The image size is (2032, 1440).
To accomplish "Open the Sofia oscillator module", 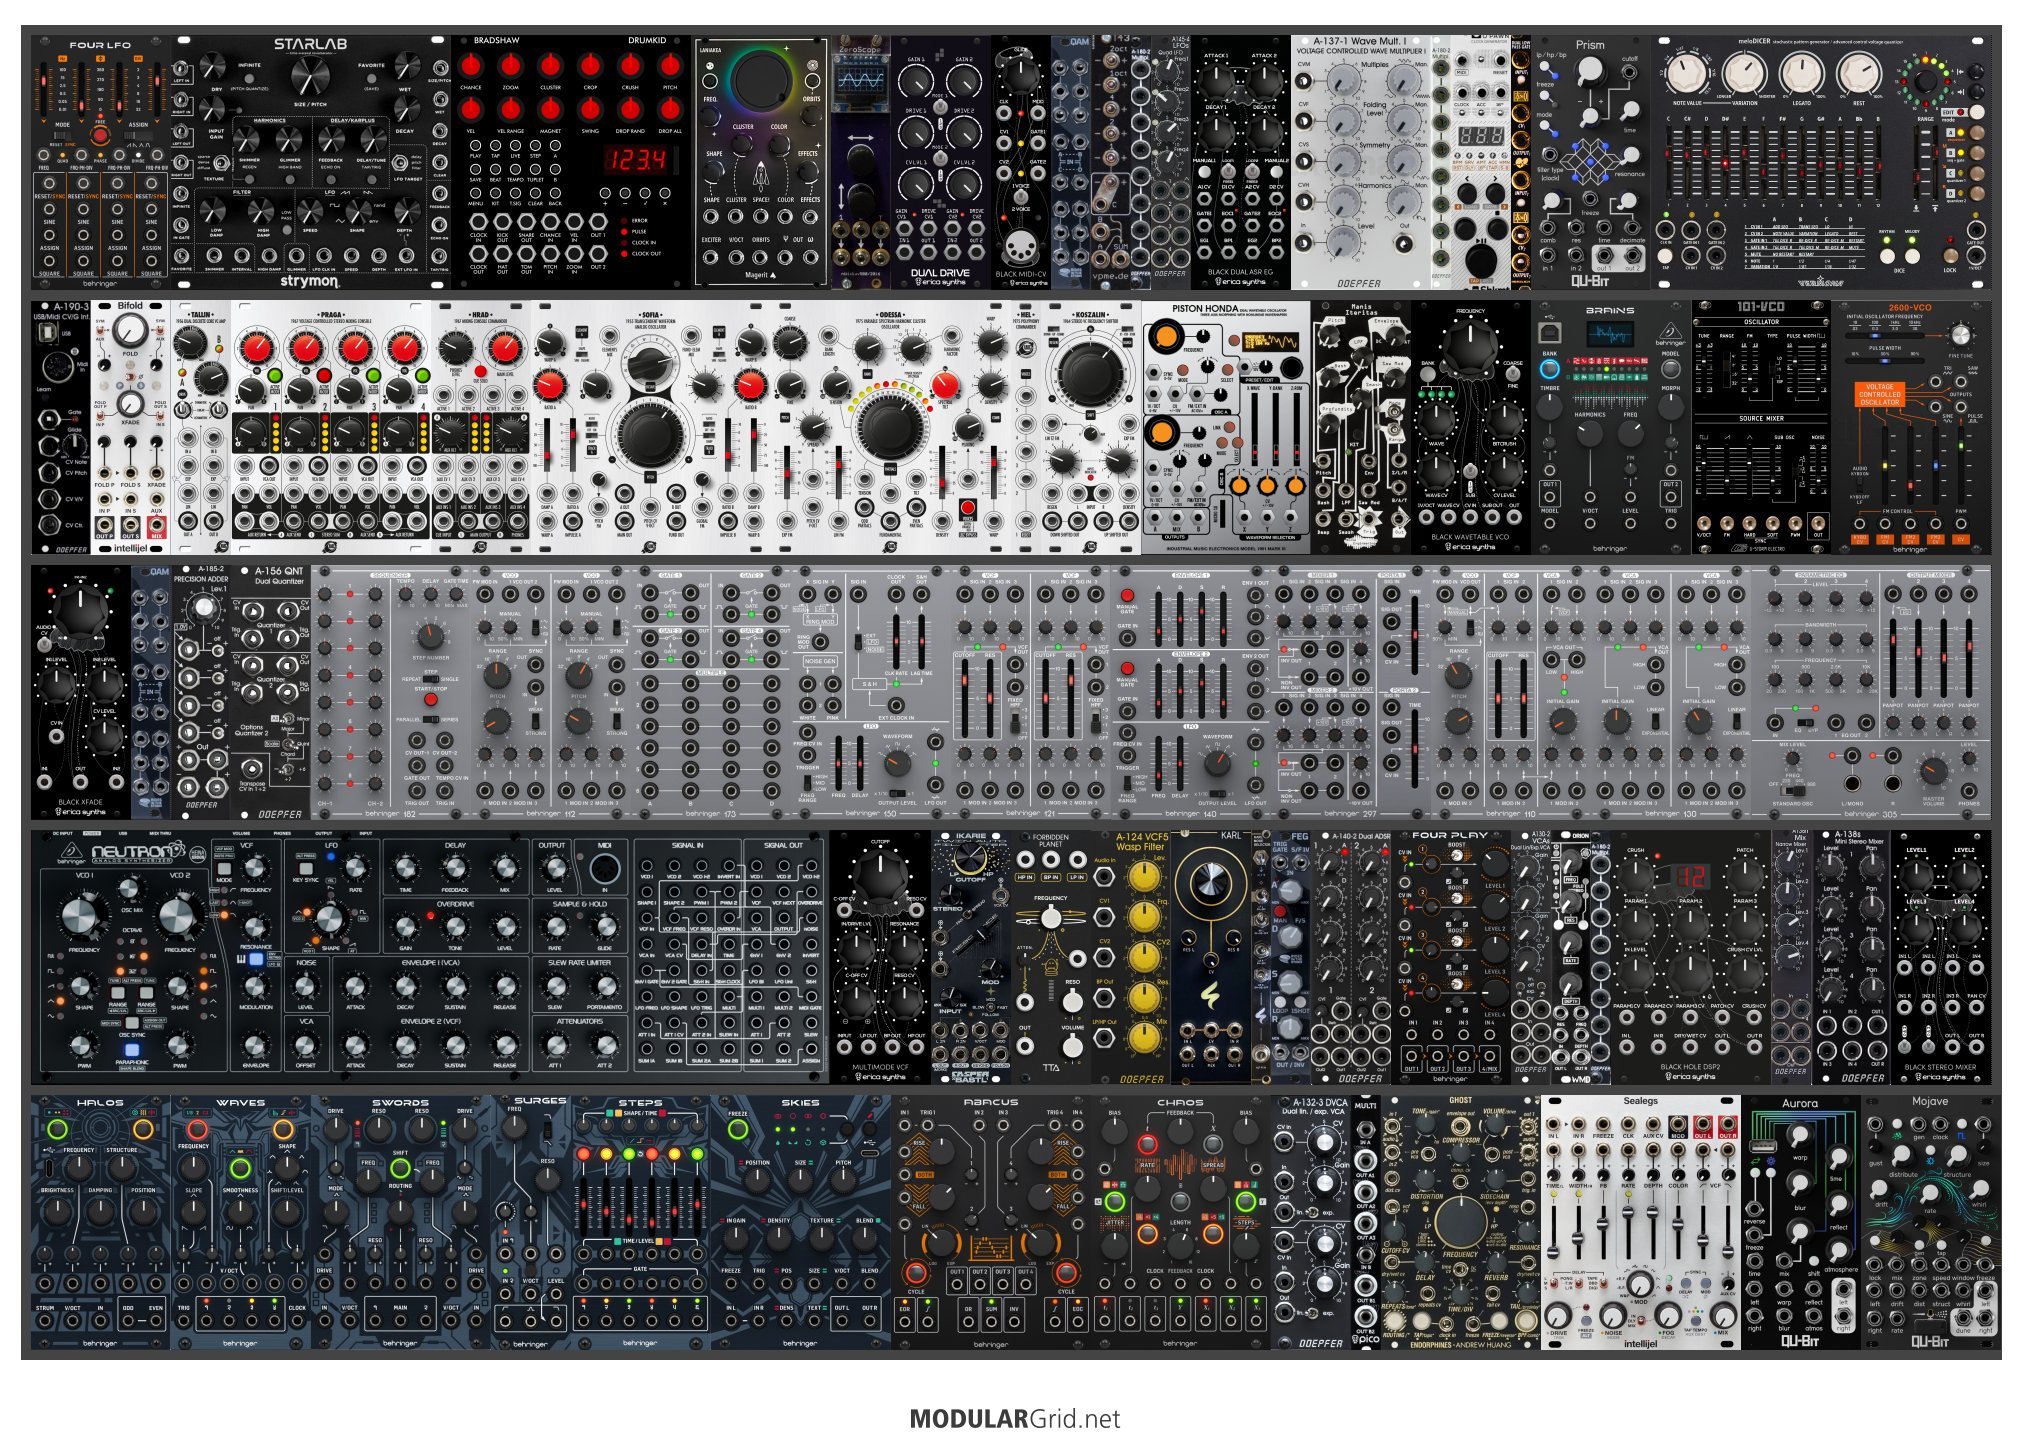I will coord(651,427).
